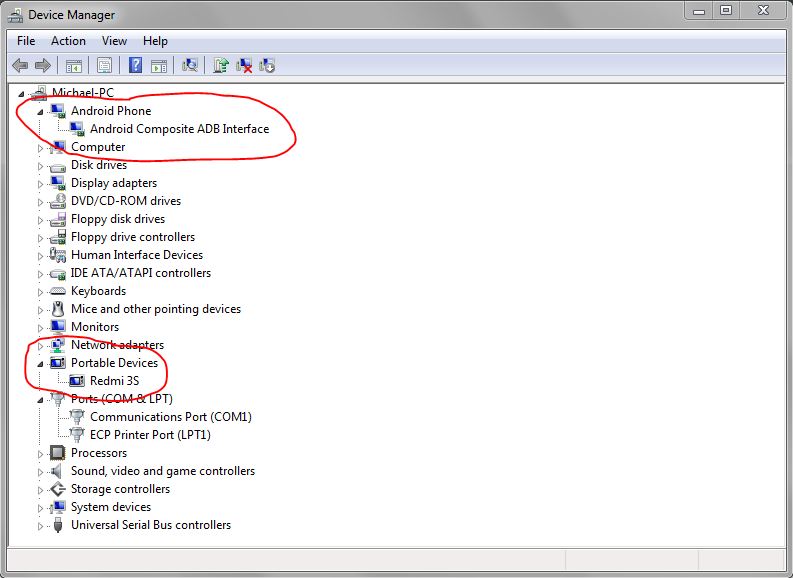Expand Universal Serial Bus controllers
Screen dimensions: 793x578
[x=41, y=525]
